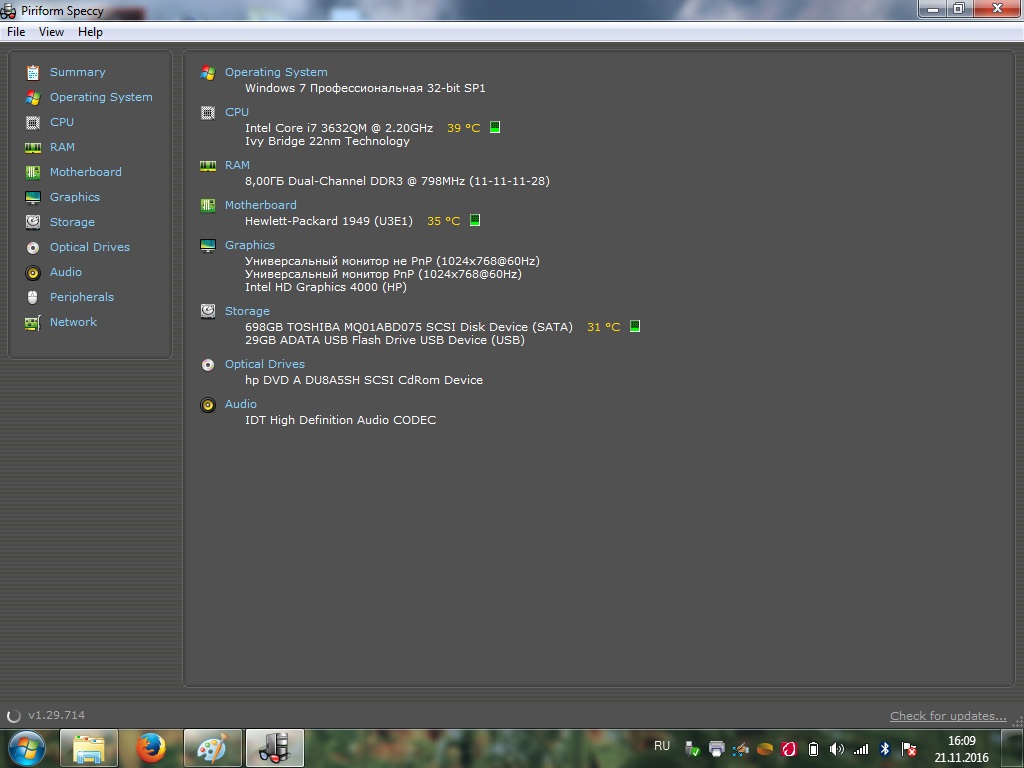Click the Bluetooth tray icon

pos(885,749)
